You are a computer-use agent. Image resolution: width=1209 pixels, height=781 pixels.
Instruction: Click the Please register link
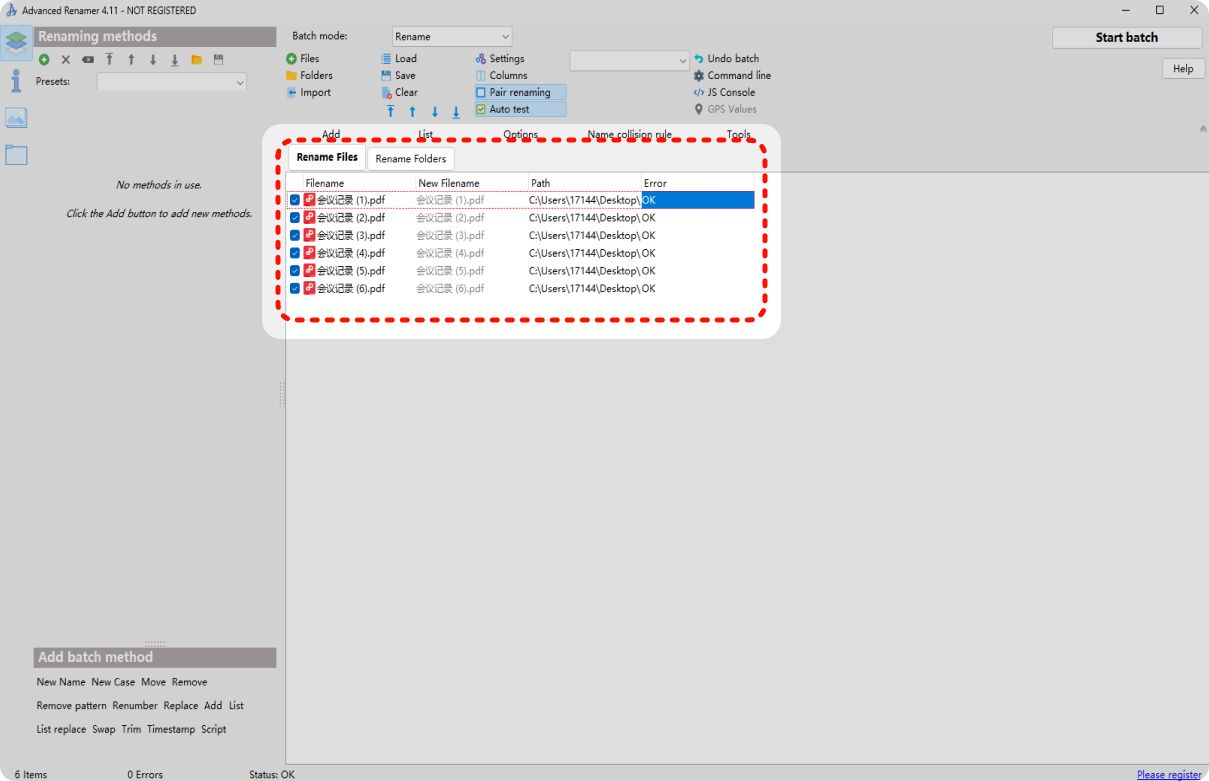1170,774
